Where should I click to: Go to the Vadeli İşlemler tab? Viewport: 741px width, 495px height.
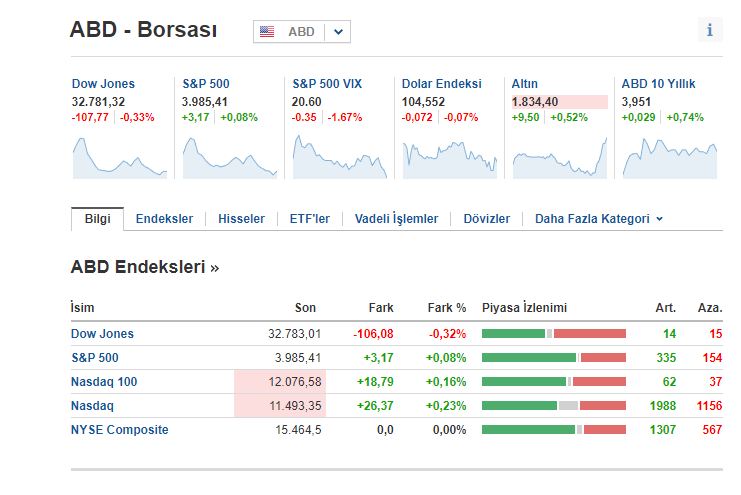coord(396,219)
